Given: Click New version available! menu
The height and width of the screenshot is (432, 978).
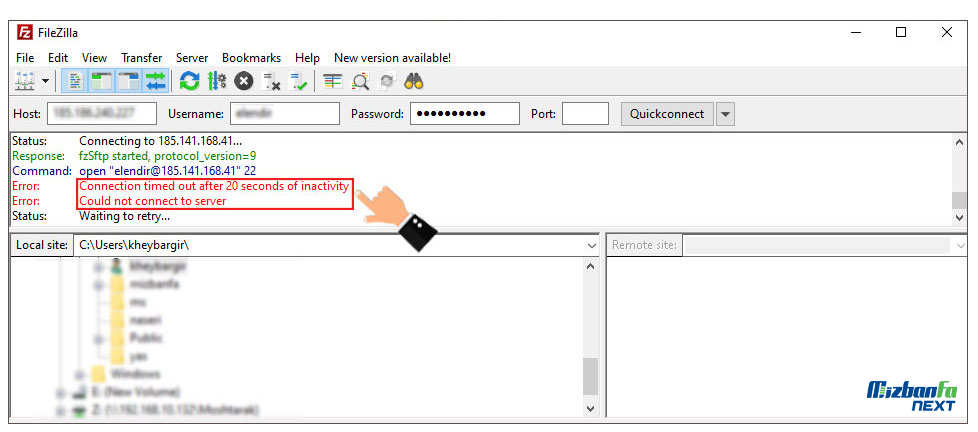Looking at the screenshot, I should click(x=392, y=58).
